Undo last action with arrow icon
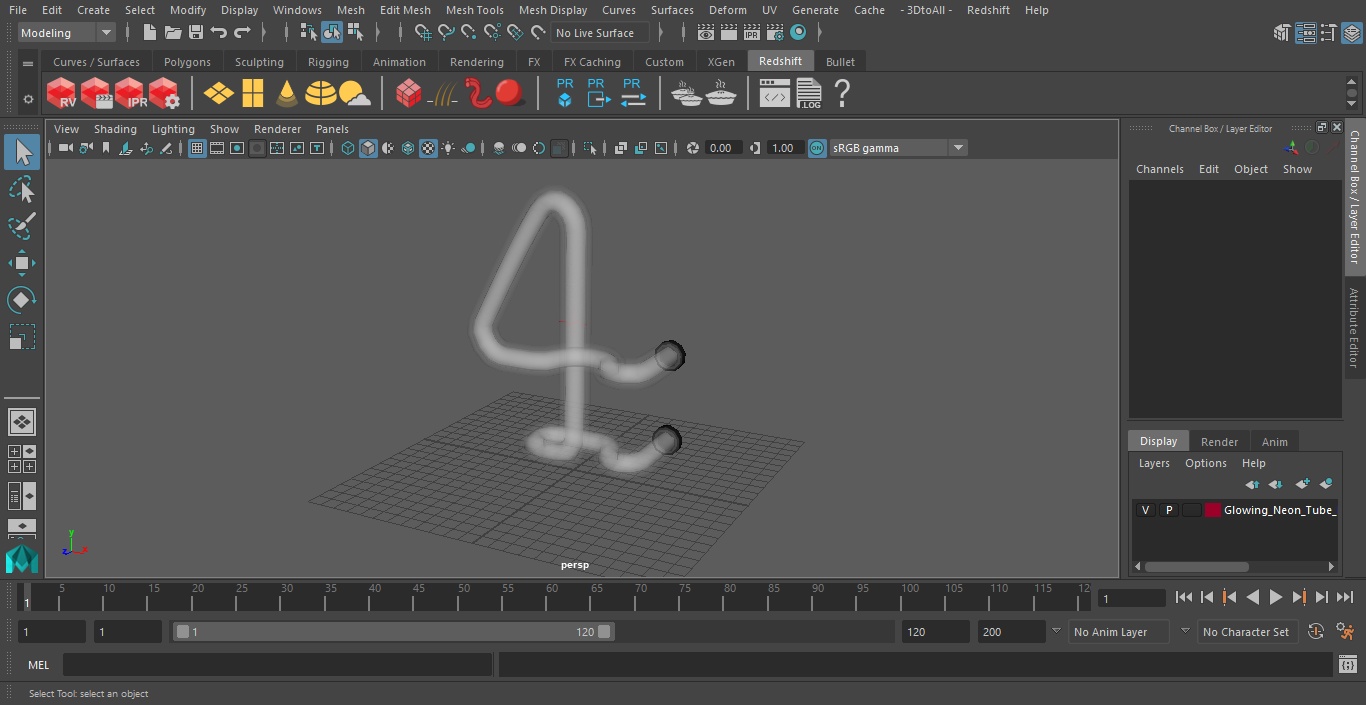The image size is (1366, 705). 219,33
